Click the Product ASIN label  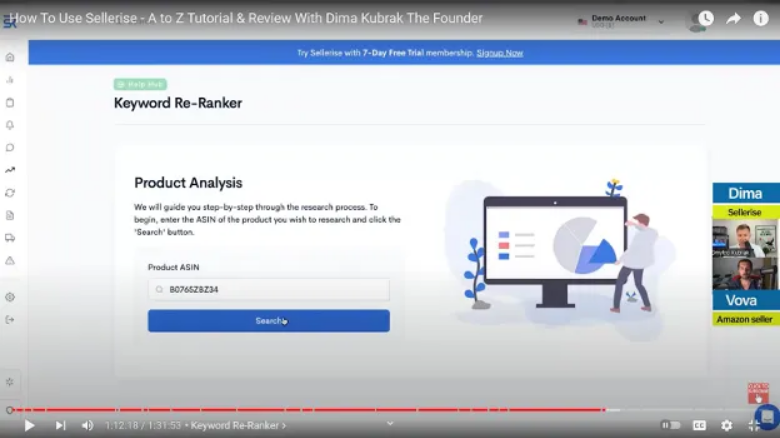click(x=174, y=267)
